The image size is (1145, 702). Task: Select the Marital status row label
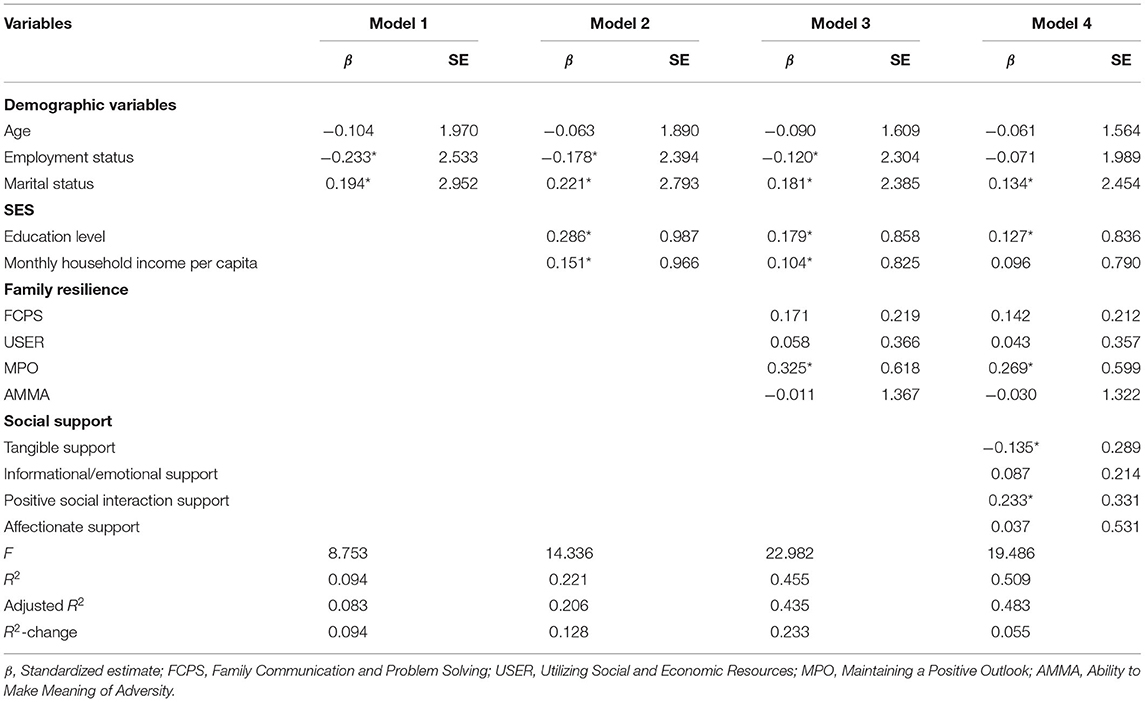tap(49, 183)
